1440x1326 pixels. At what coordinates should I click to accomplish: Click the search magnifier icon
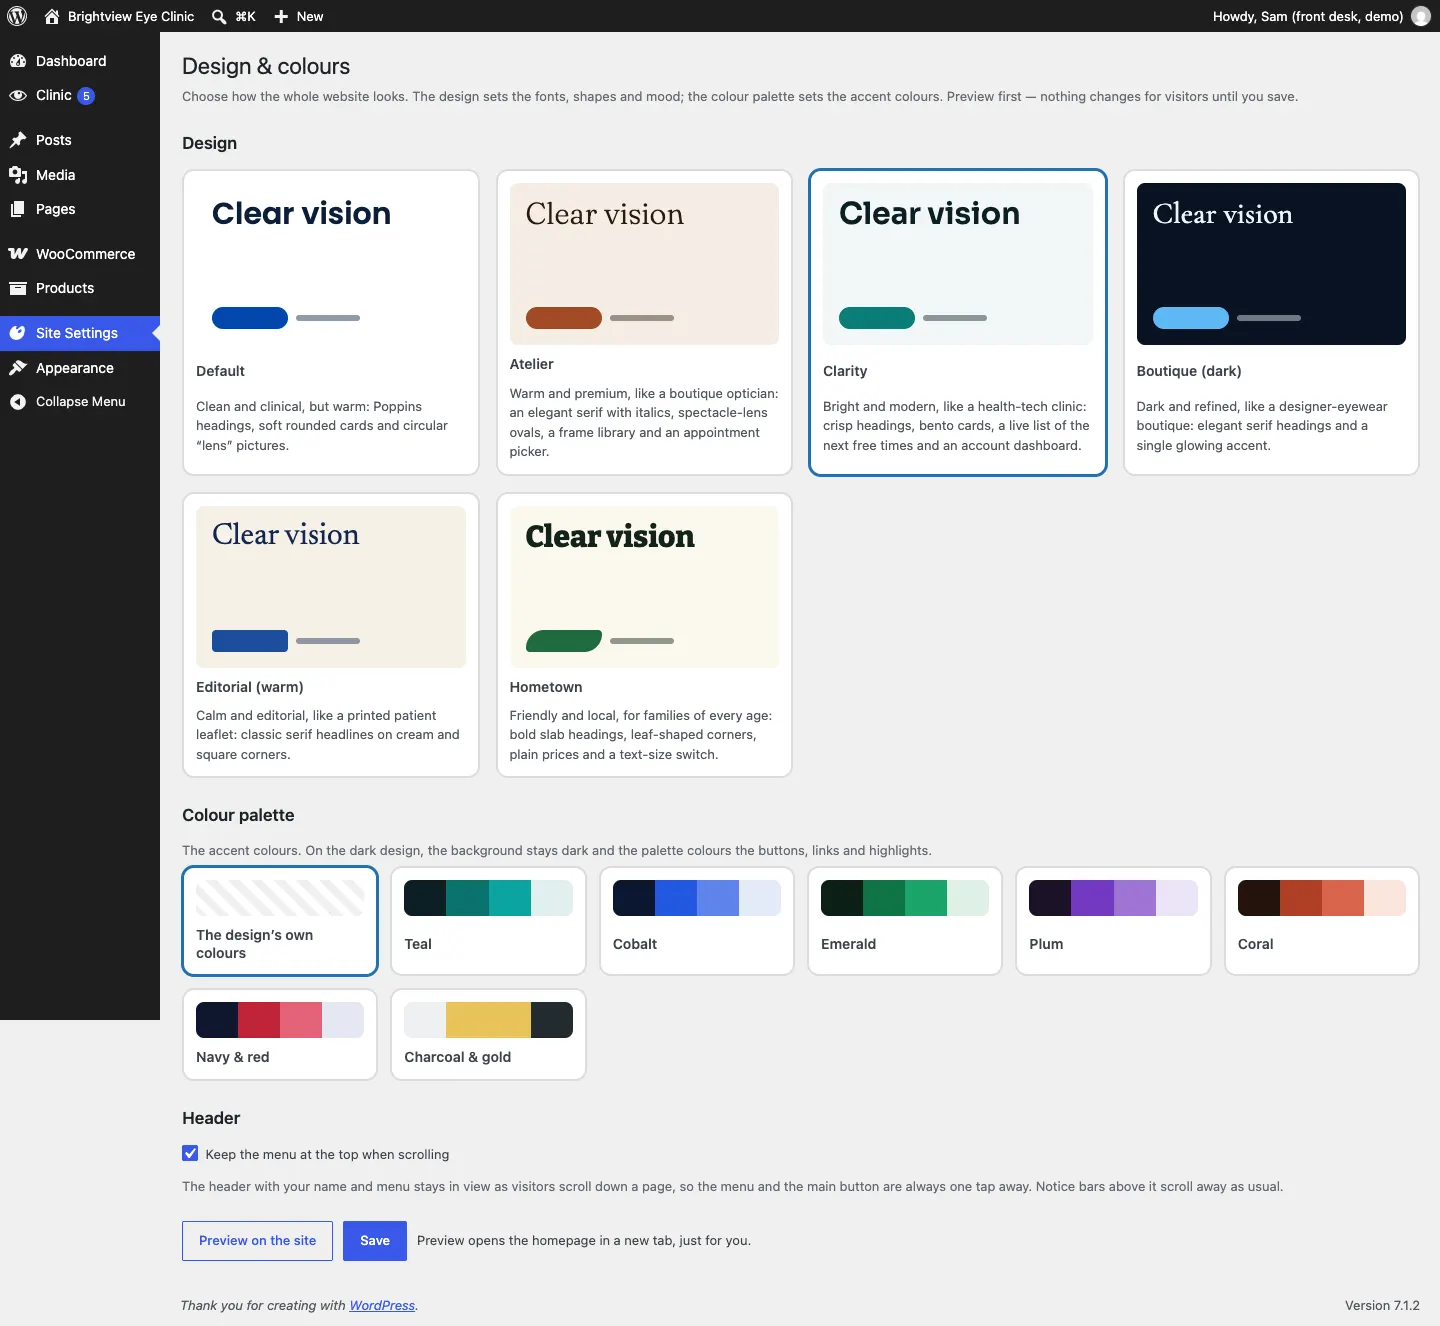click(x=219, y=16)
